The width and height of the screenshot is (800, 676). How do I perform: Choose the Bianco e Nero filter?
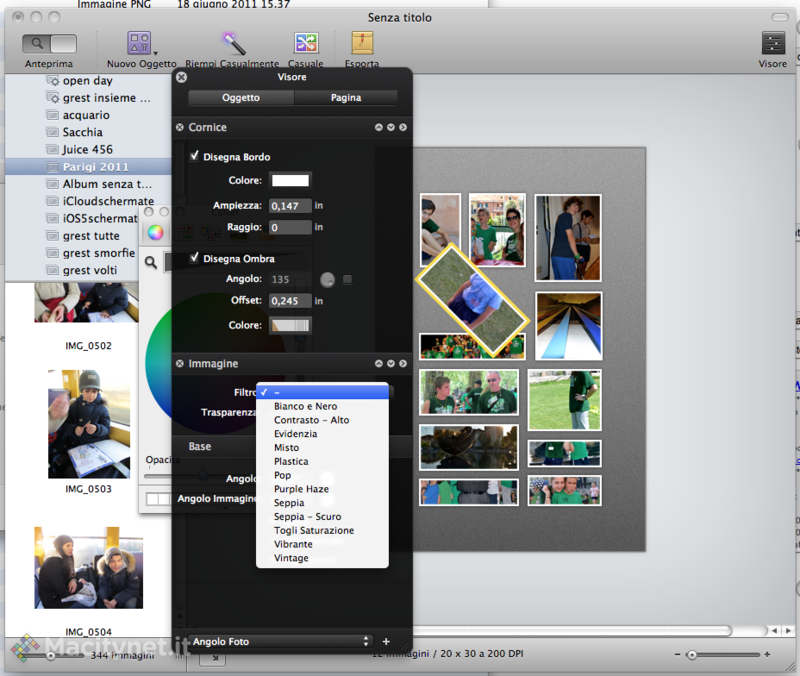pos(322,406)
